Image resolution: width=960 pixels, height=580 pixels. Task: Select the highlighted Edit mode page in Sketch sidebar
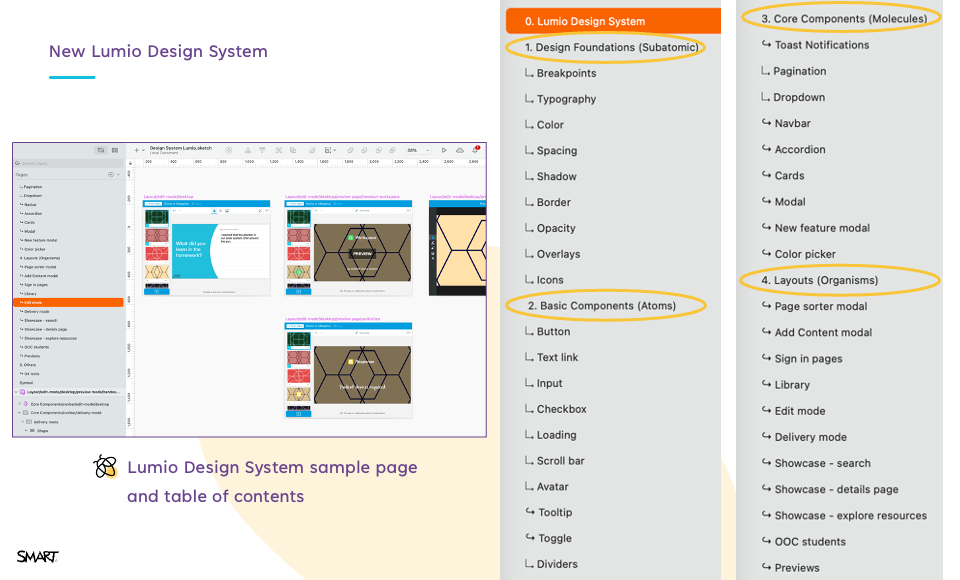pyautogui.click(x=69, y=303)
